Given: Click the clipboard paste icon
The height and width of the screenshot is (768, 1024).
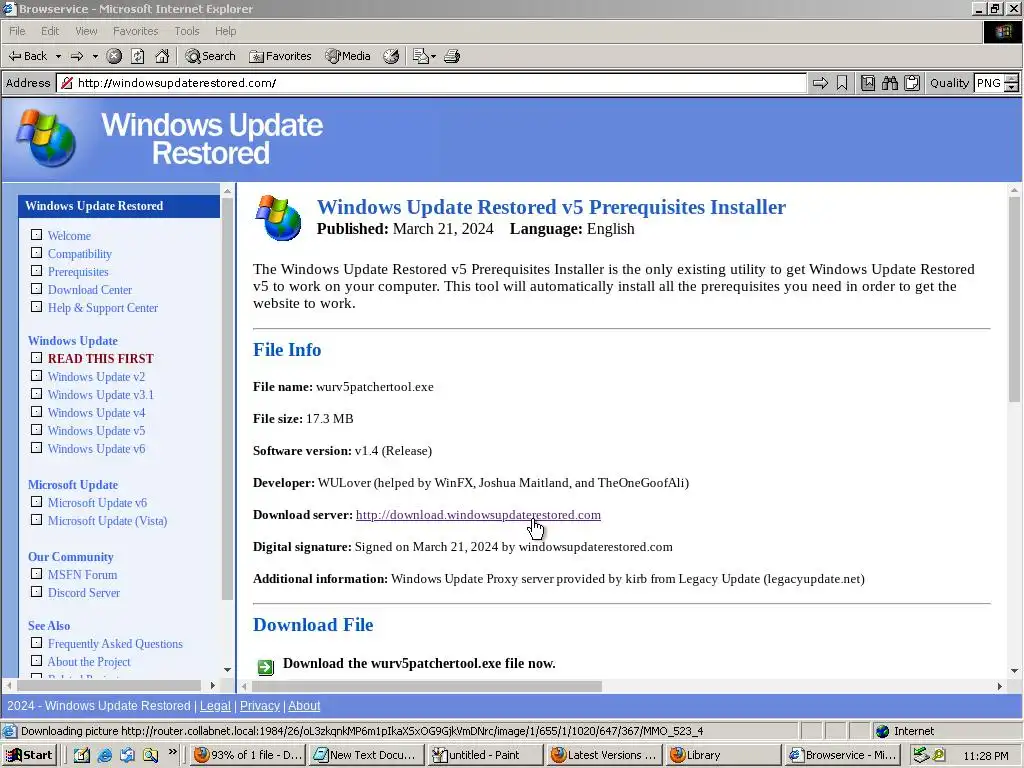Looking at the screenshot, I should click(x=912, y=83).
